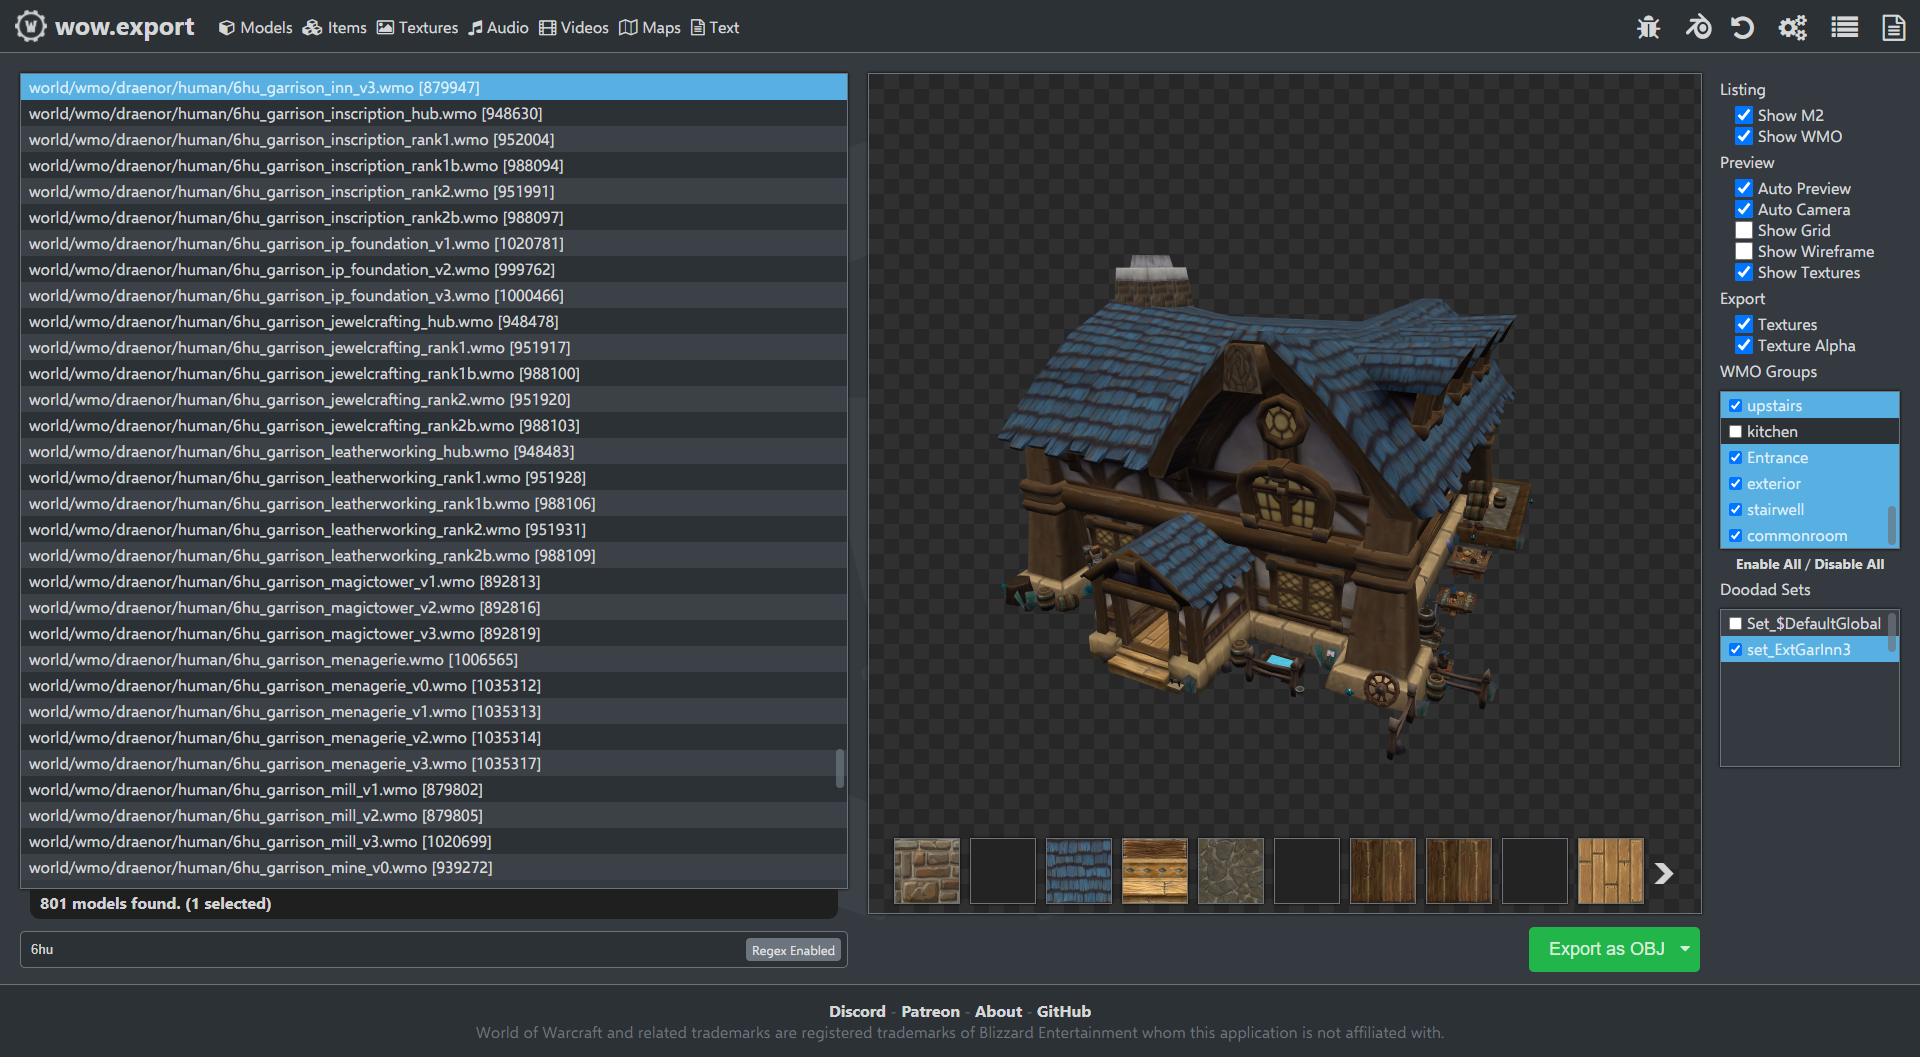Enable the Show Grid checkbox
The width and height of the screenshot is (1920, 1057).
click(1744, 231)
